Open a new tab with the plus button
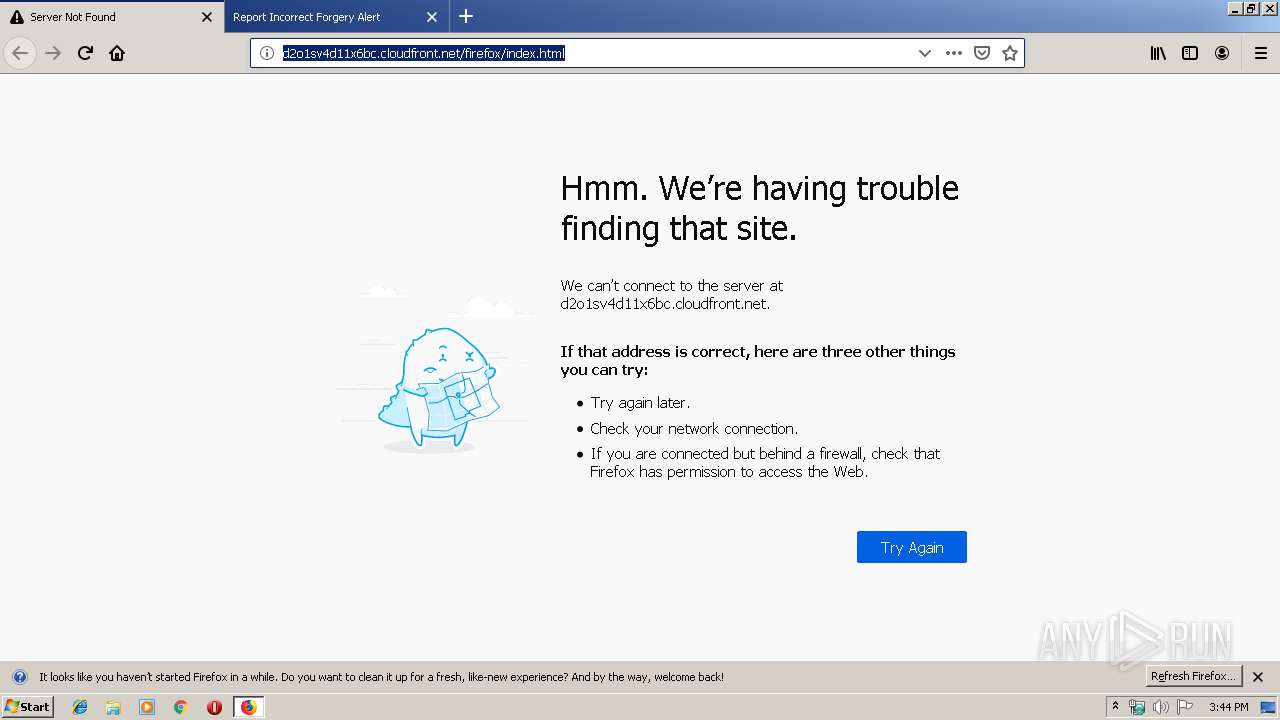The width and height of the screenshot is (1280, 720). coord(466,16)
